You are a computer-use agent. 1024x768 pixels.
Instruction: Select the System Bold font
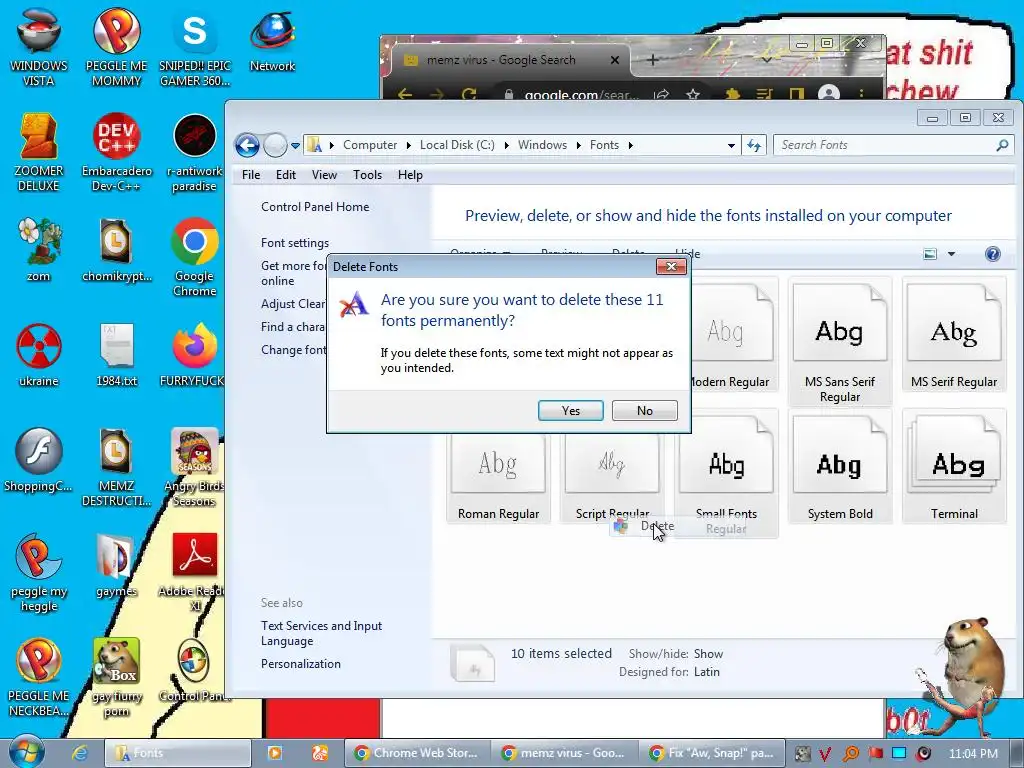[840, 466]
